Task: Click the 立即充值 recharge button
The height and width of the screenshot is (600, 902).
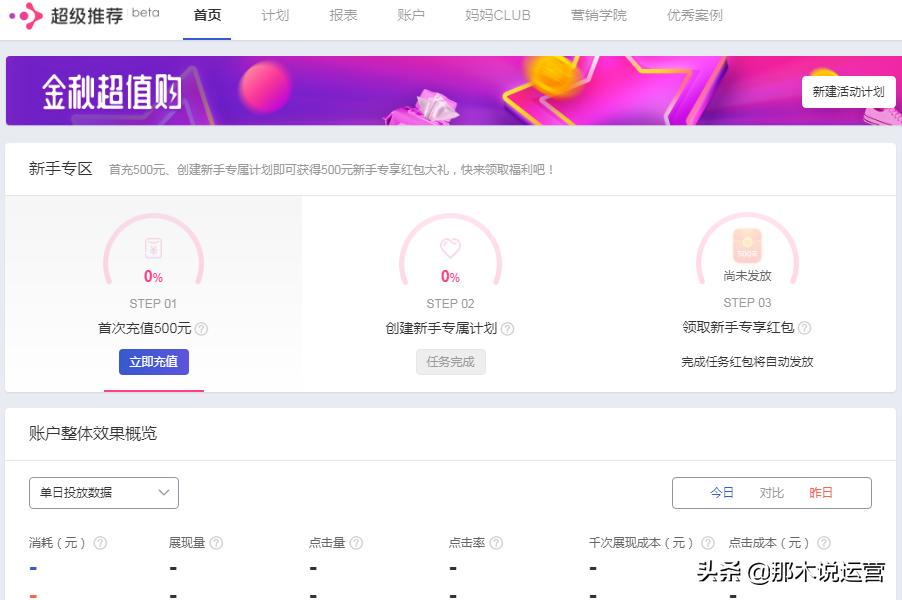Action: click(x=152, y=362)
